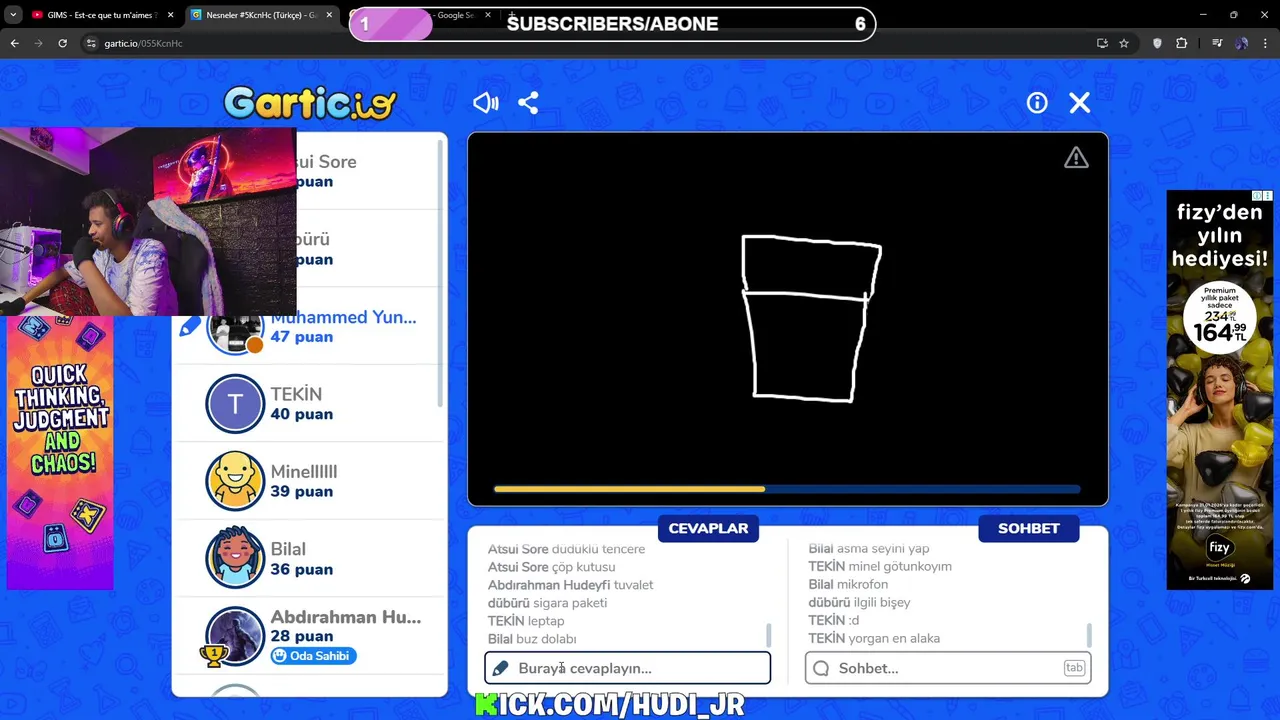Image resolution: width=1280 pixels, height=720 pixels.
Task: Click chat message 'Bilal asma seyini yap'
Action: click(869, 548)
